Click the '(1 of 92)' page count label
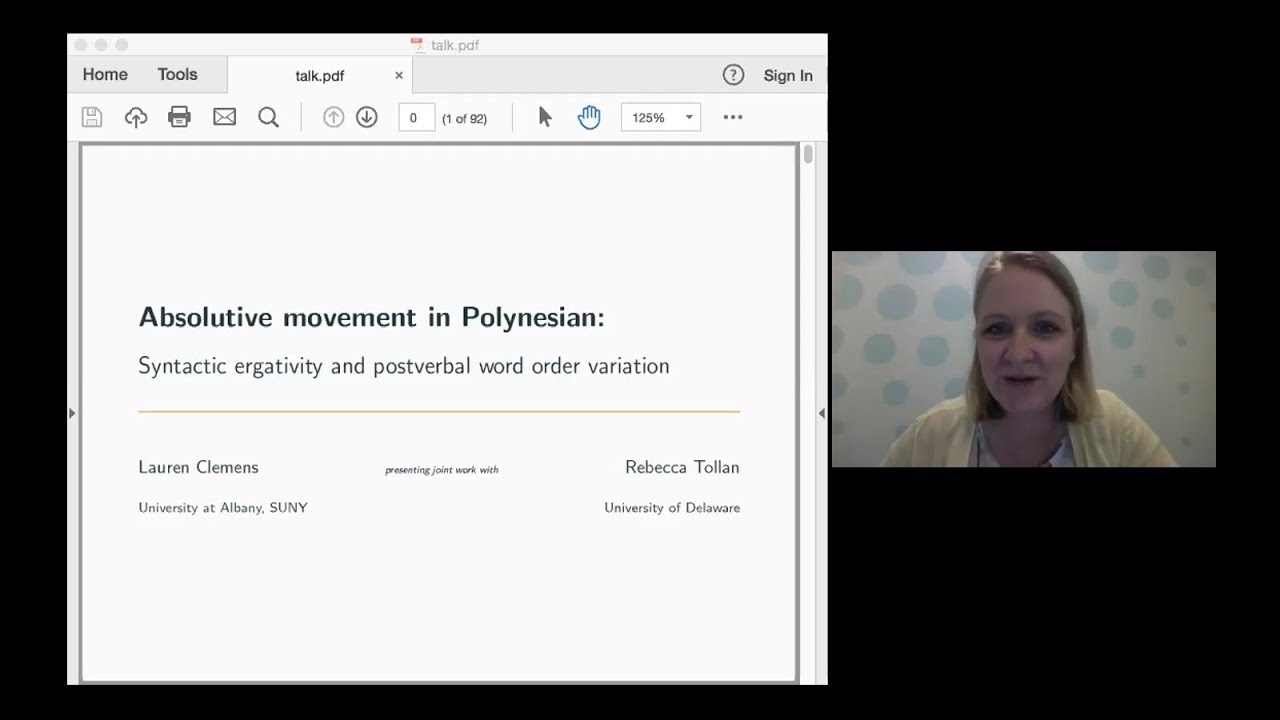Viewport: 1280px width, 720px height. pyautogui.click(x=464, y=118)
